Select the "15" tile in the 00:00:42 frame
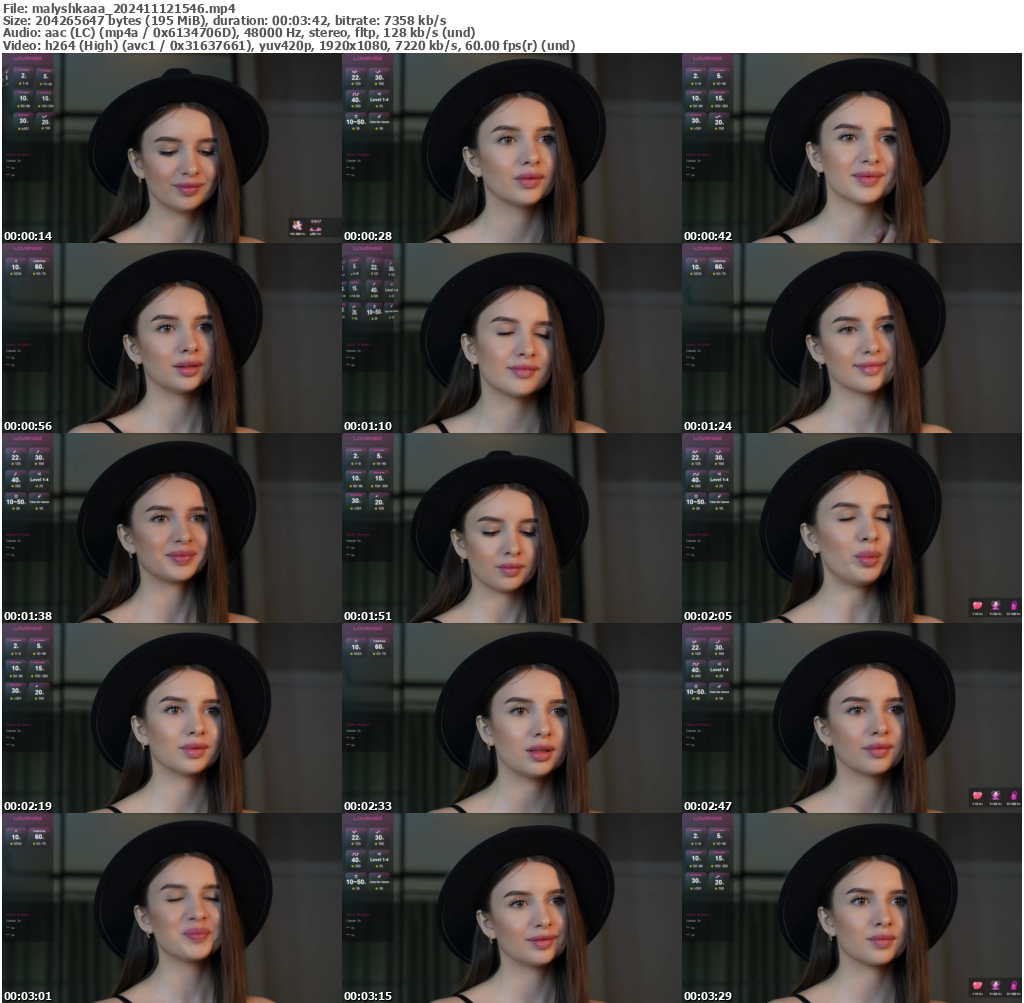Image resolution: width=1024 pixels, height=1003 pixels. [719, 99]
